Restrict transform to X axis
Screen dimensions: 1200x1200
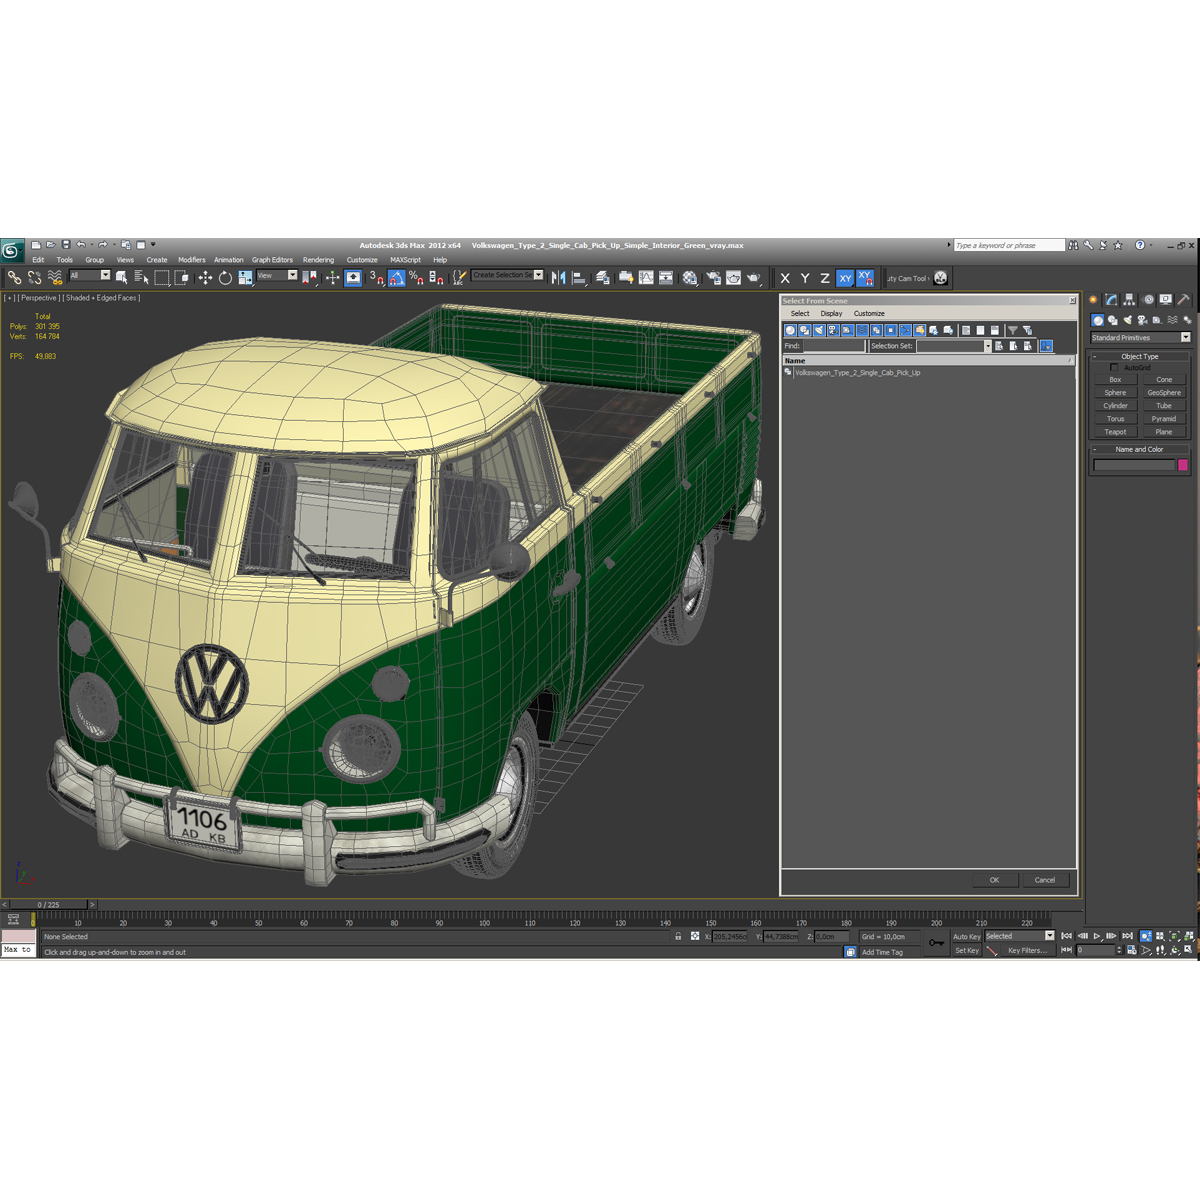pos(785,278)
